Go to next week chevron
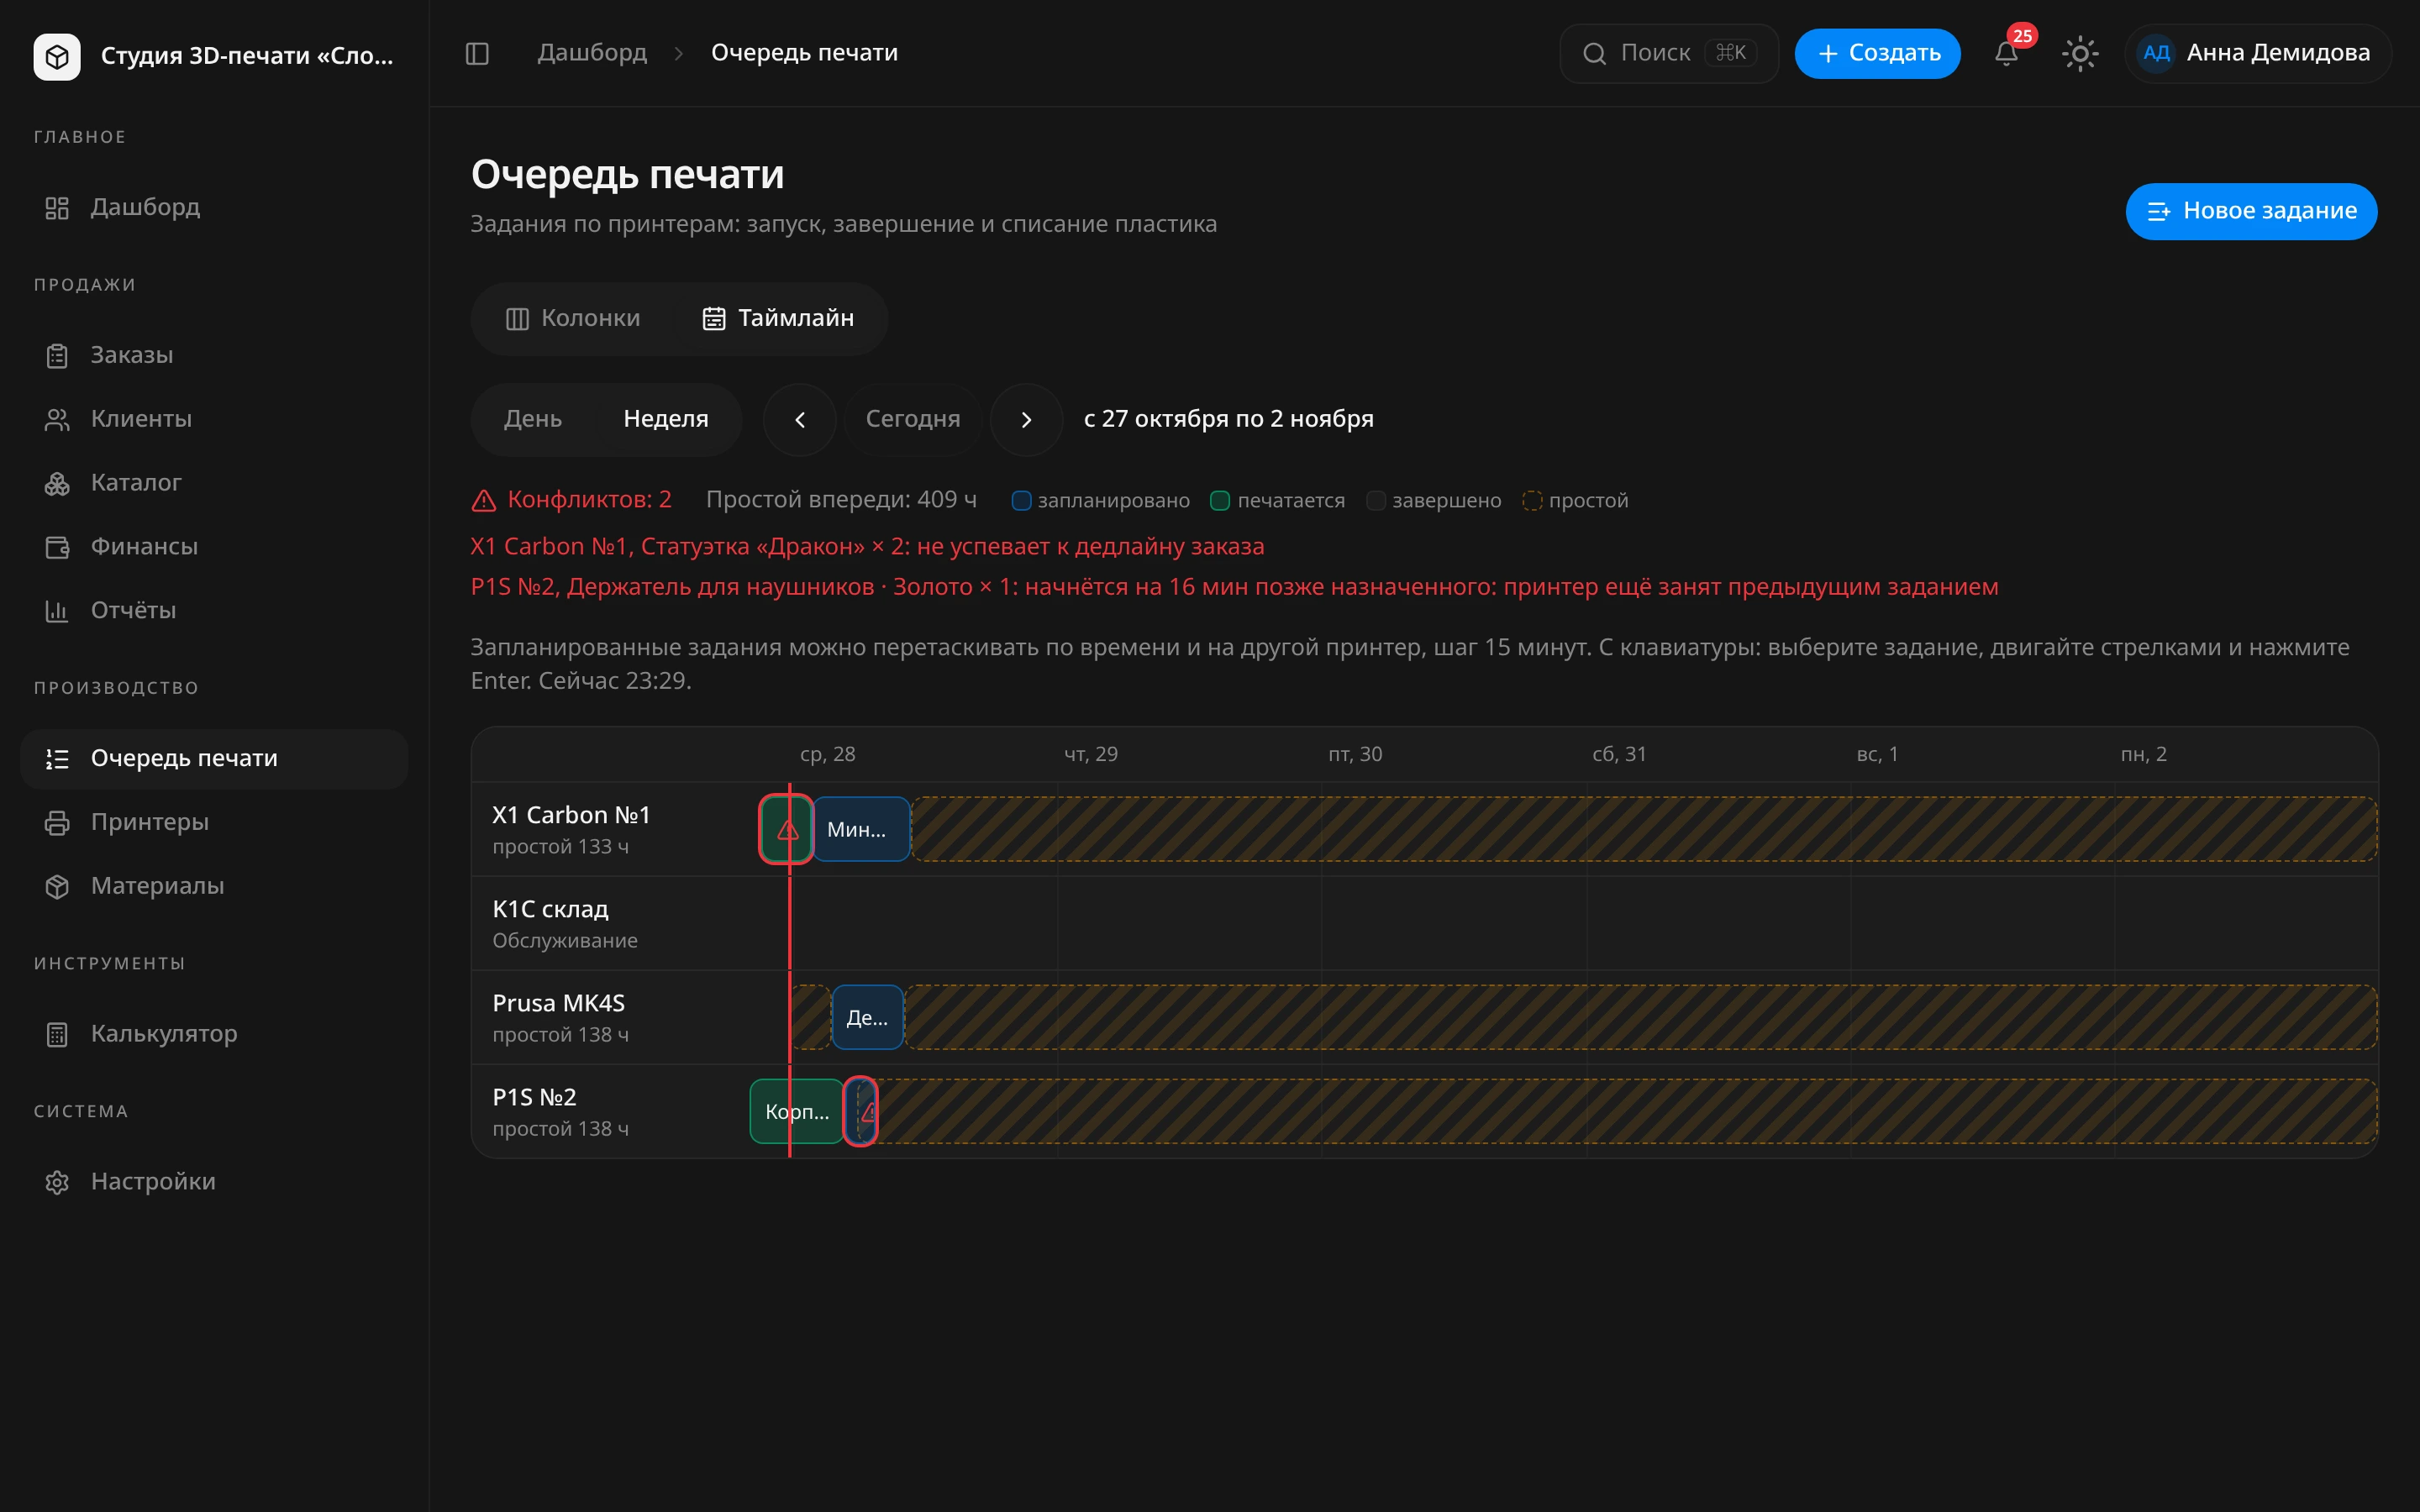 [1026, 420]
